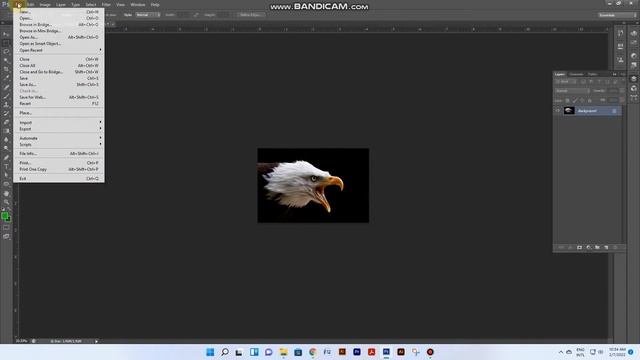Create new layer icon
The image size is (640, 360).
606,247
